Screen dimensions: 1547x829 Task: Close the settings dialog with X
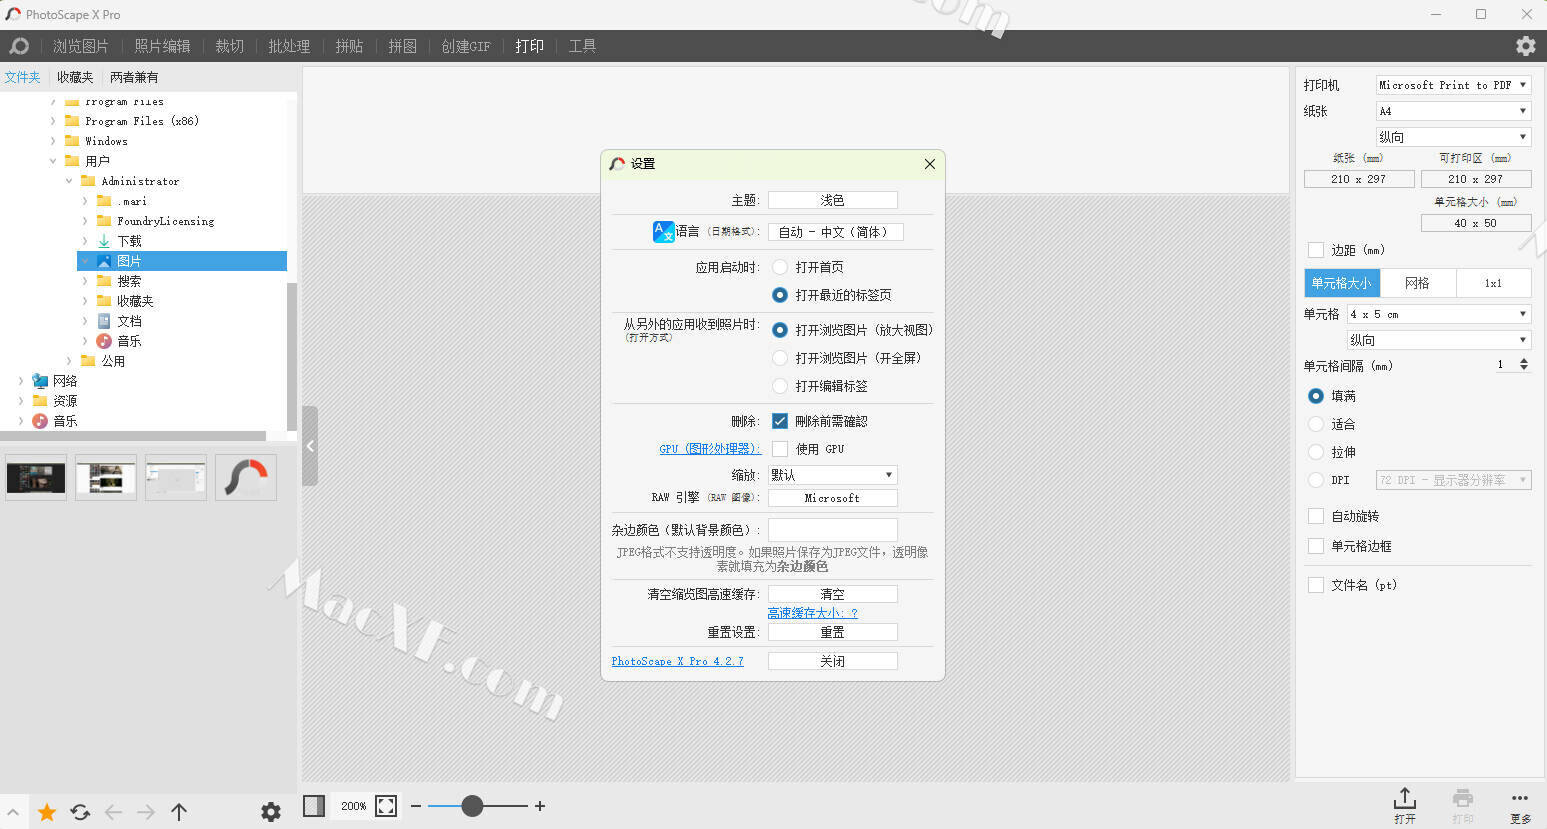coord(930,164)
